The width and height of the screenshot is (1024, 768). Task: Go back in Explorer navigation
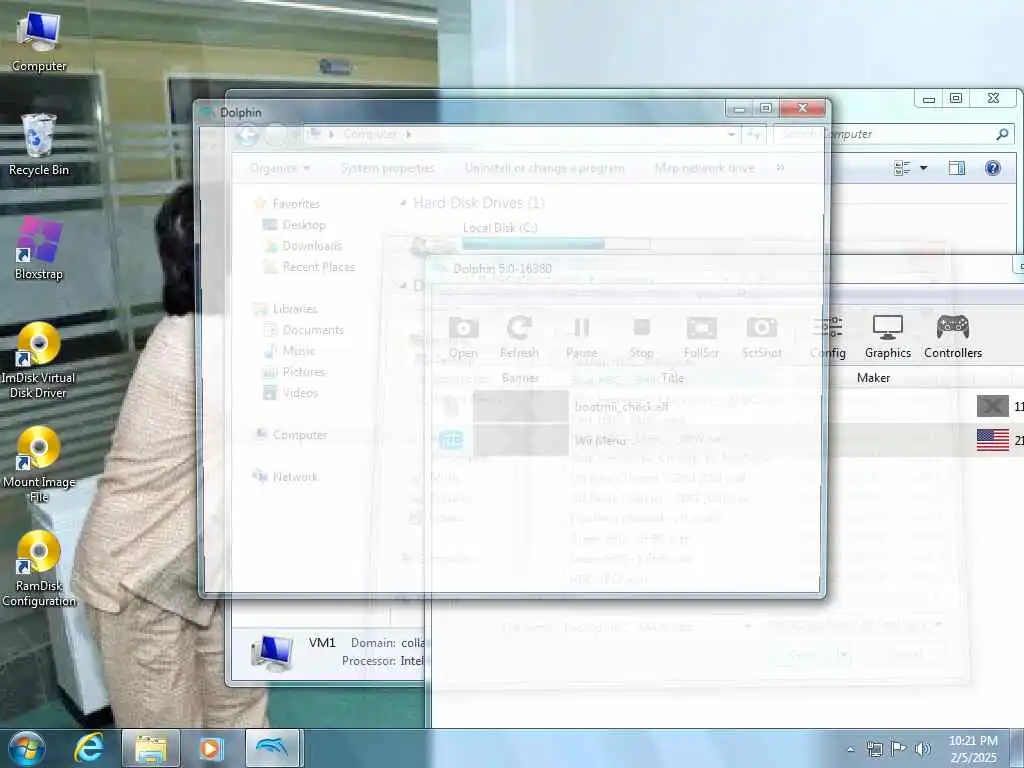click(247, 135)
